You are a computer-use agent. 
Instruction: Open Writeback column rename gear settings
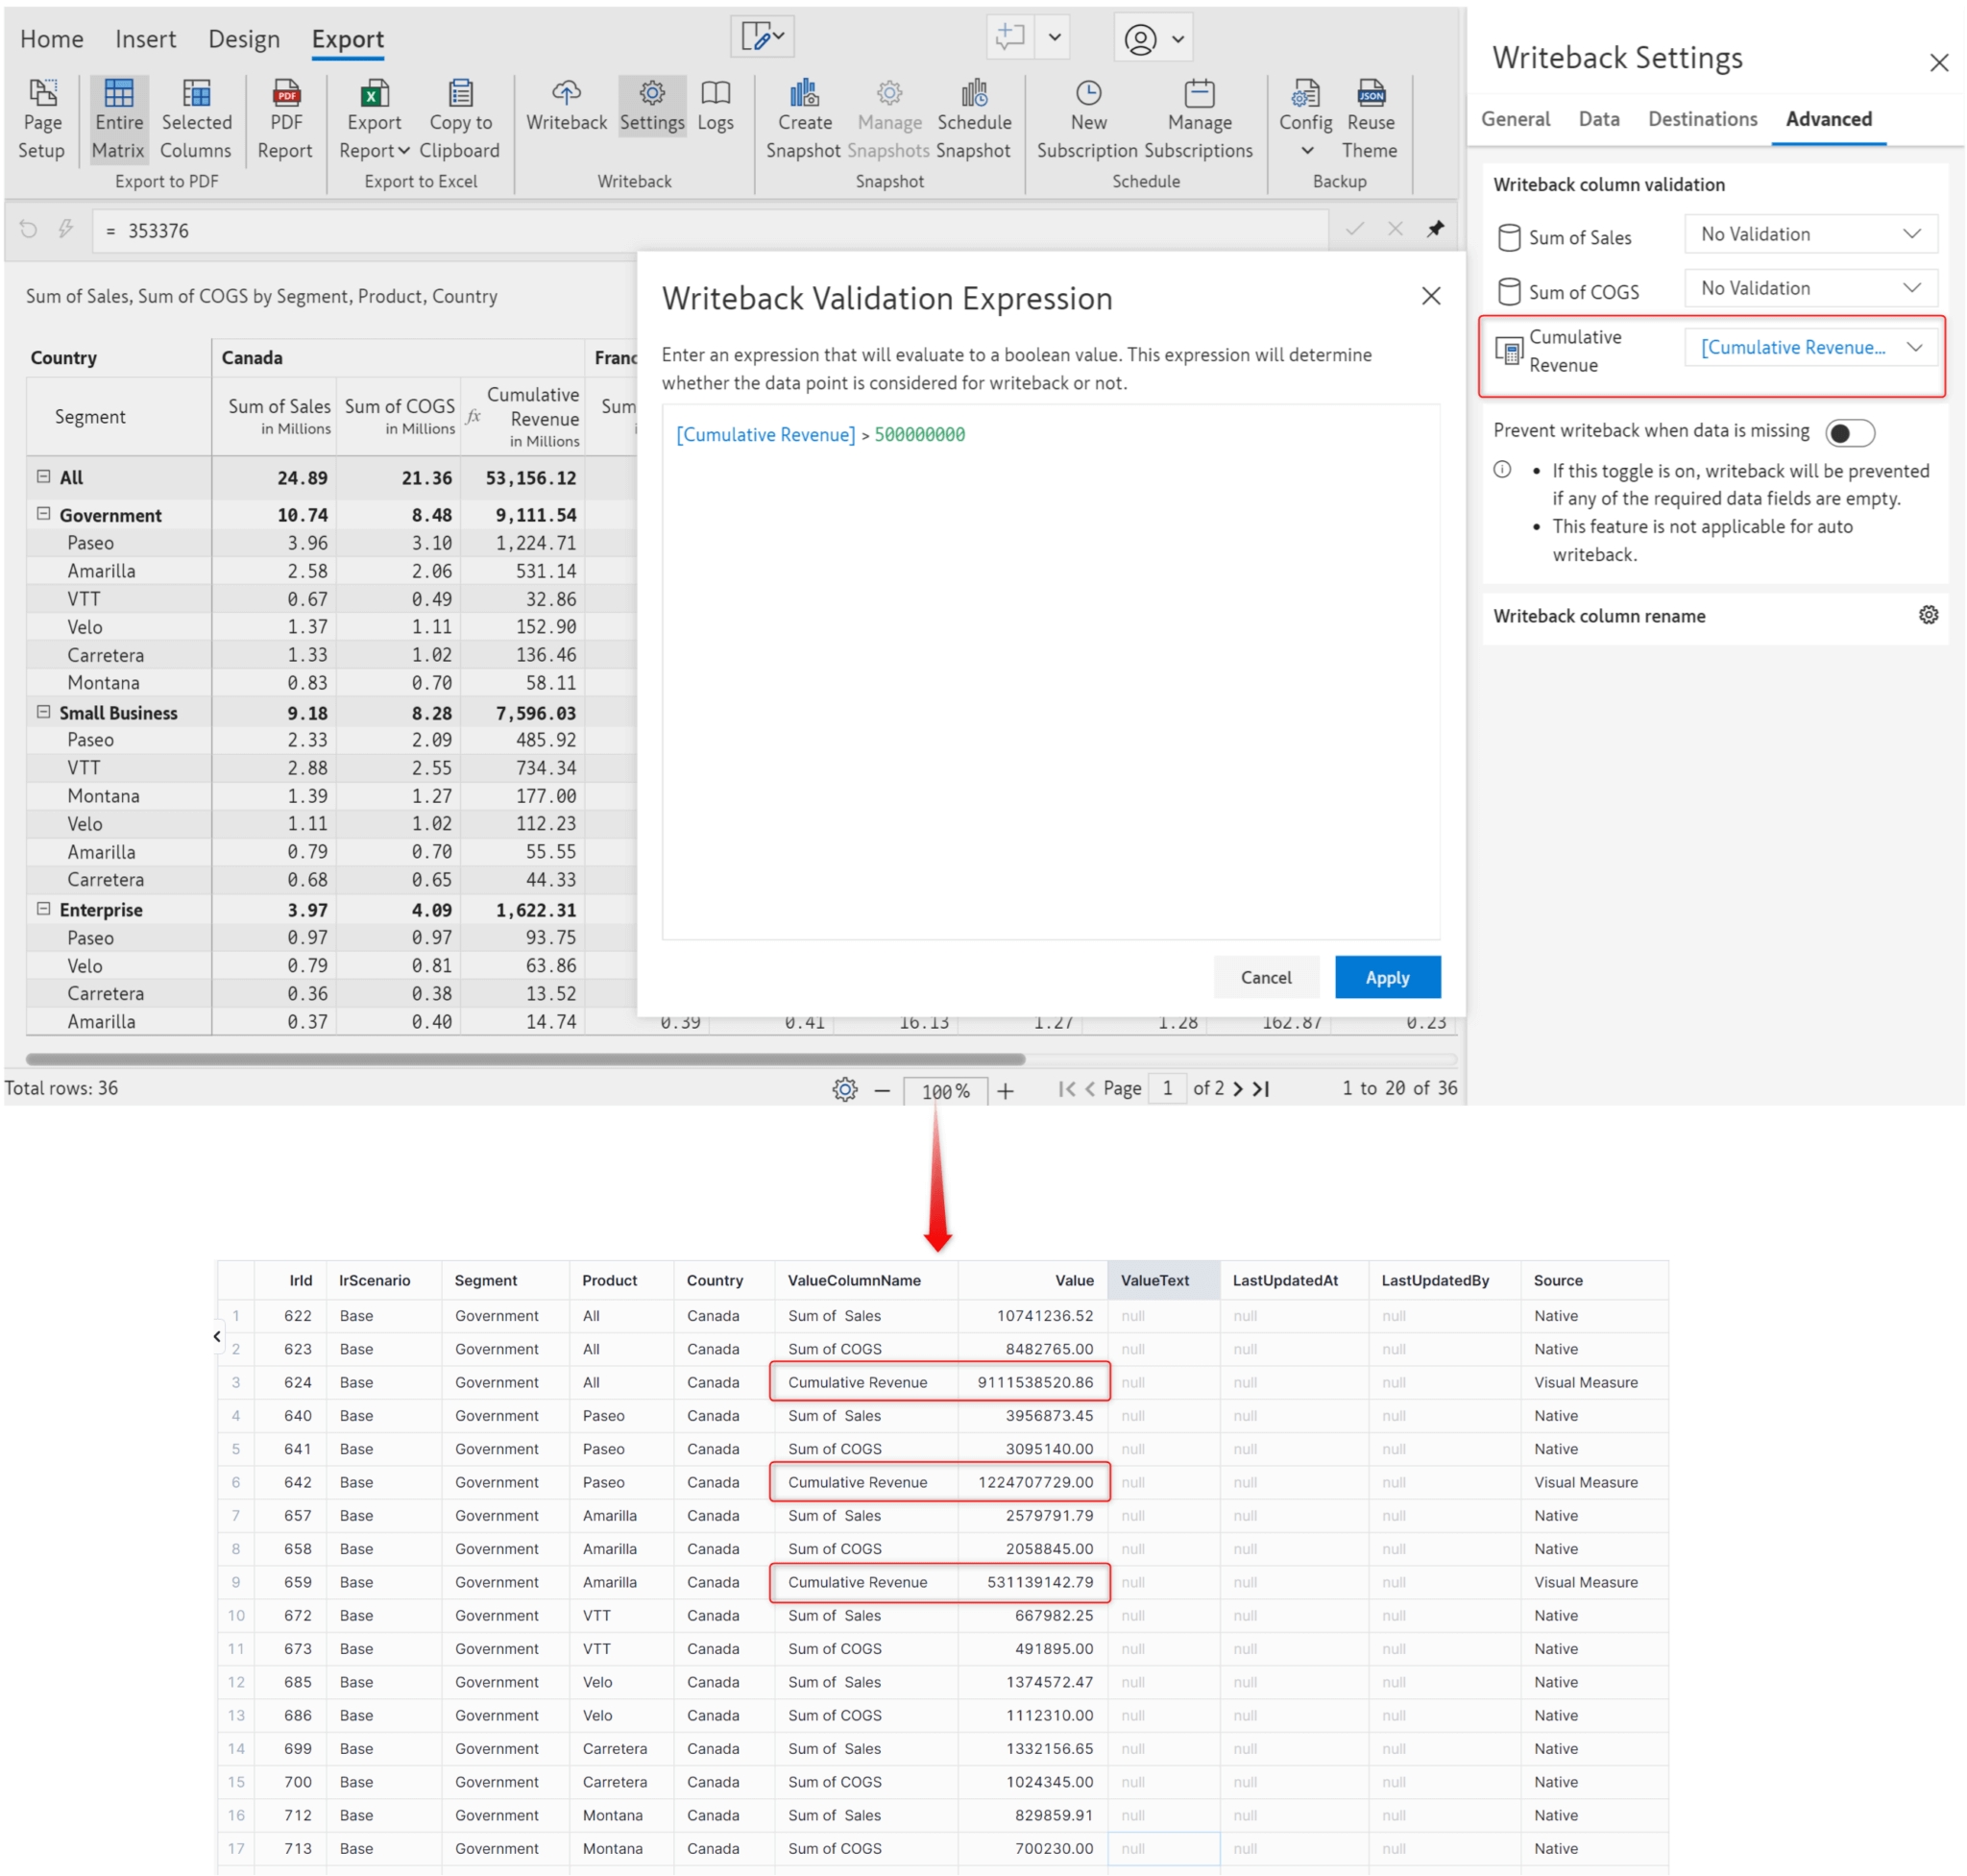[1927, 615]
